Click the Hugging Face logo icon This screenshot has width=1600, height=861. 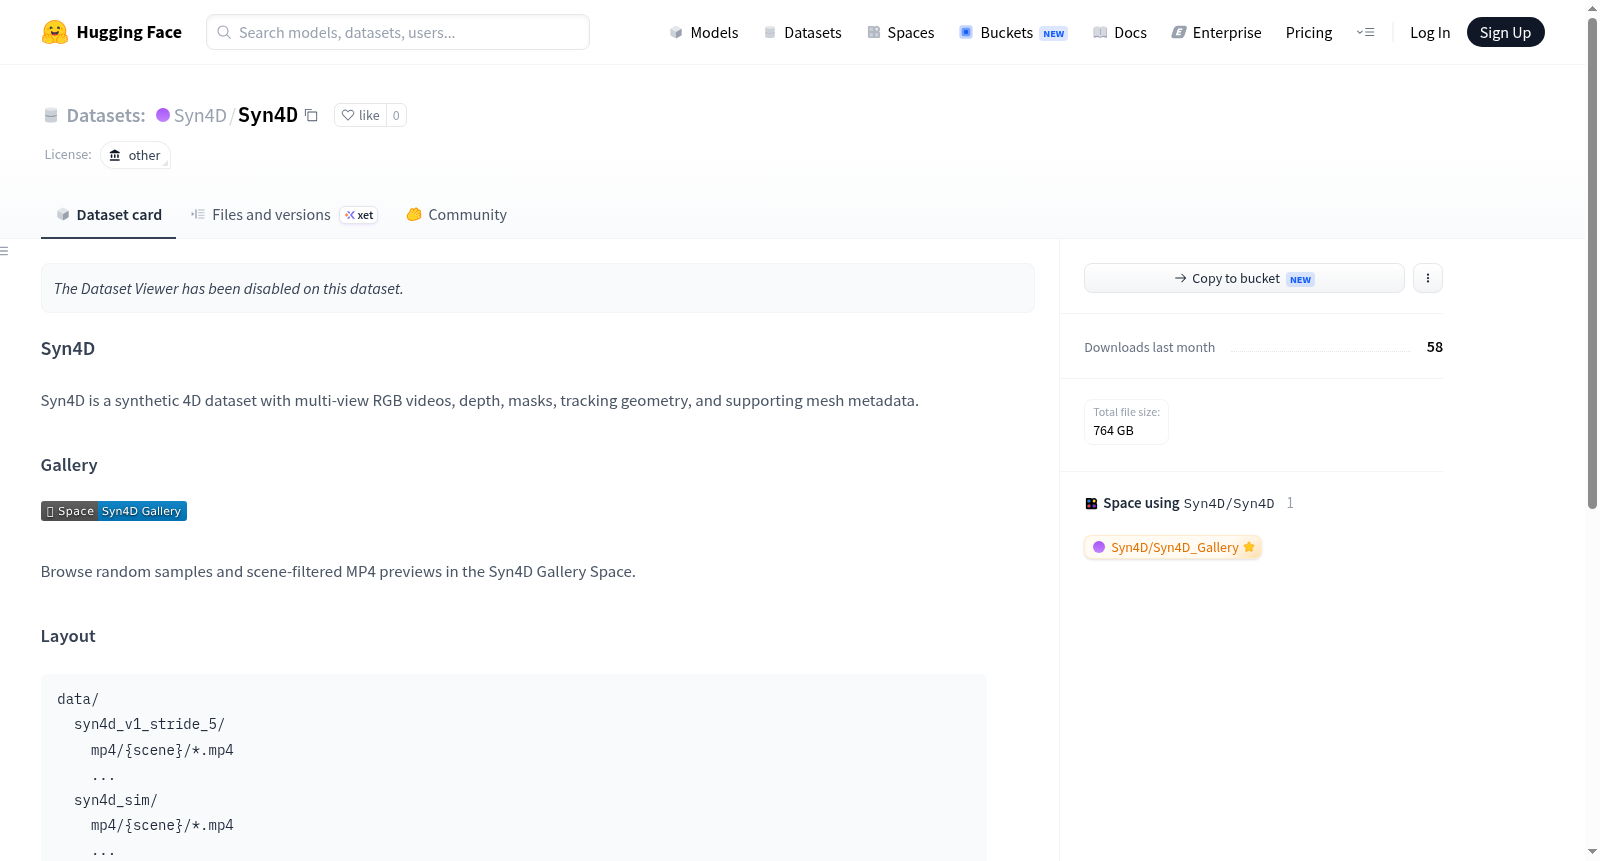coord(55,32)
